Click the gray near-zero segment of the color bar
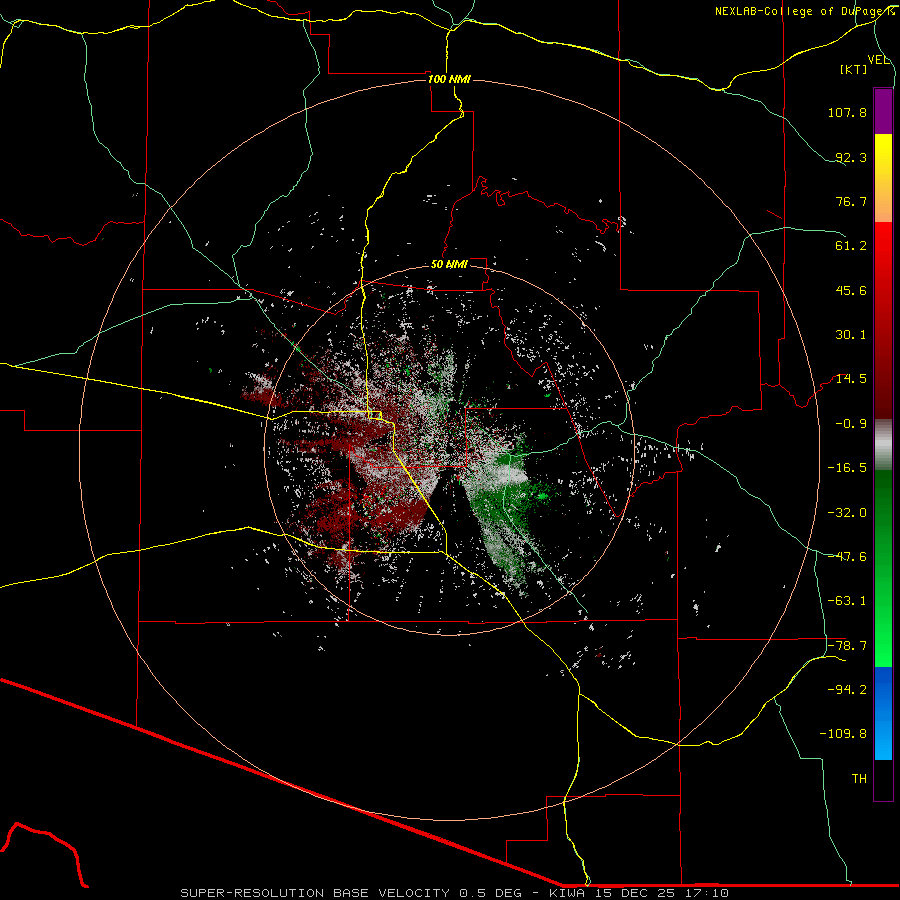 pos(883,445)
